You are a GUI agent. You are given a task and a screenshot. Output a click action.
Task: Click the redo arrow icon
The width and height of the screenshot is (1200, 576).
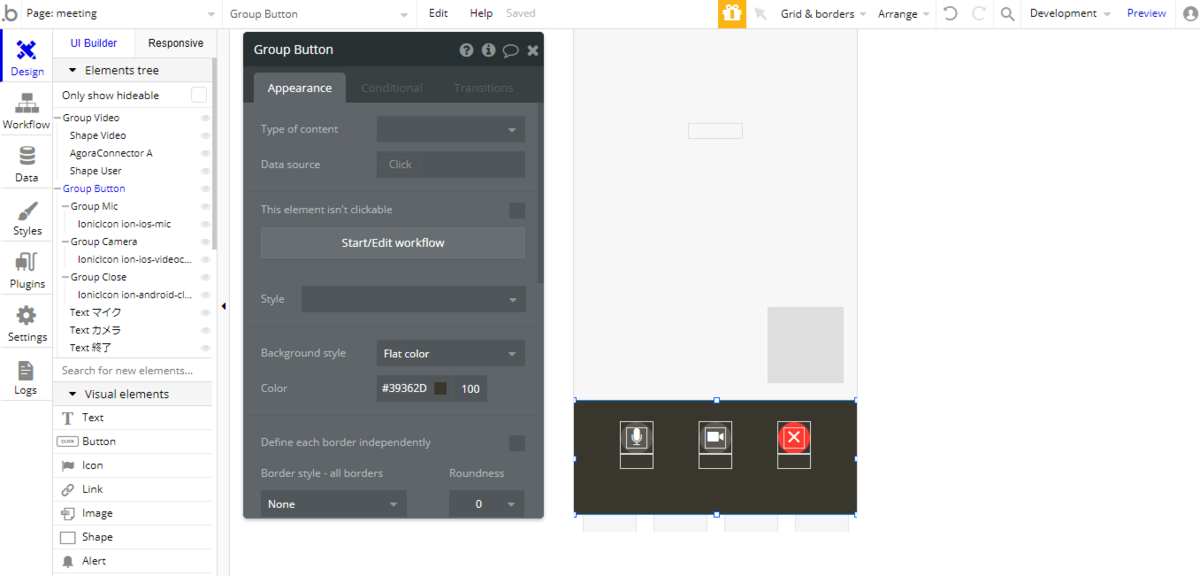[978, 14]
